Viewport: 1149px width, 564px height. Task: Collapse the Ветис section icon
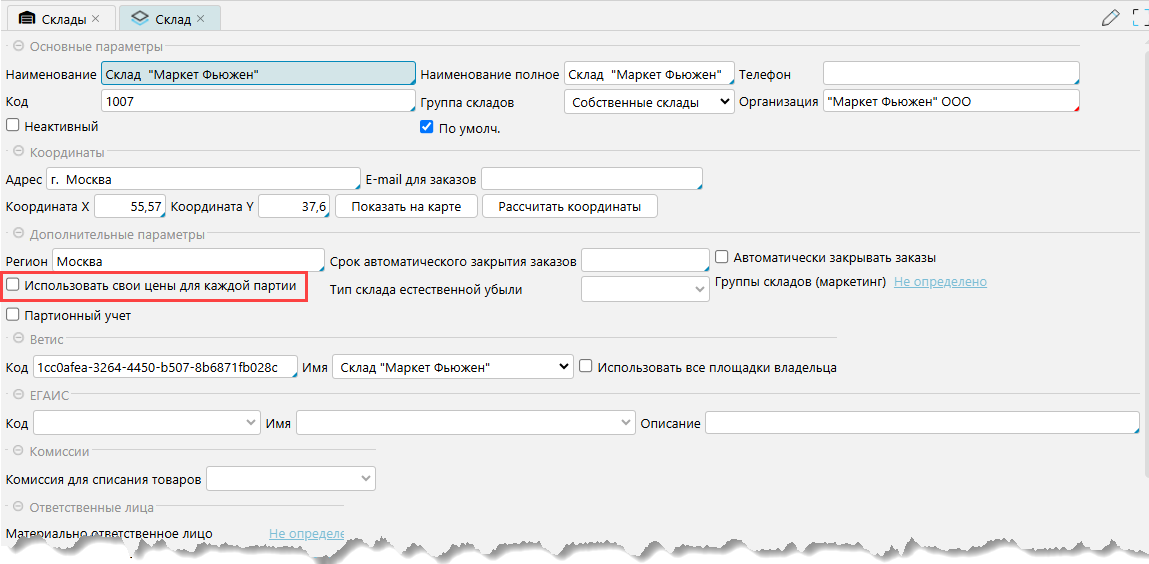18,340
